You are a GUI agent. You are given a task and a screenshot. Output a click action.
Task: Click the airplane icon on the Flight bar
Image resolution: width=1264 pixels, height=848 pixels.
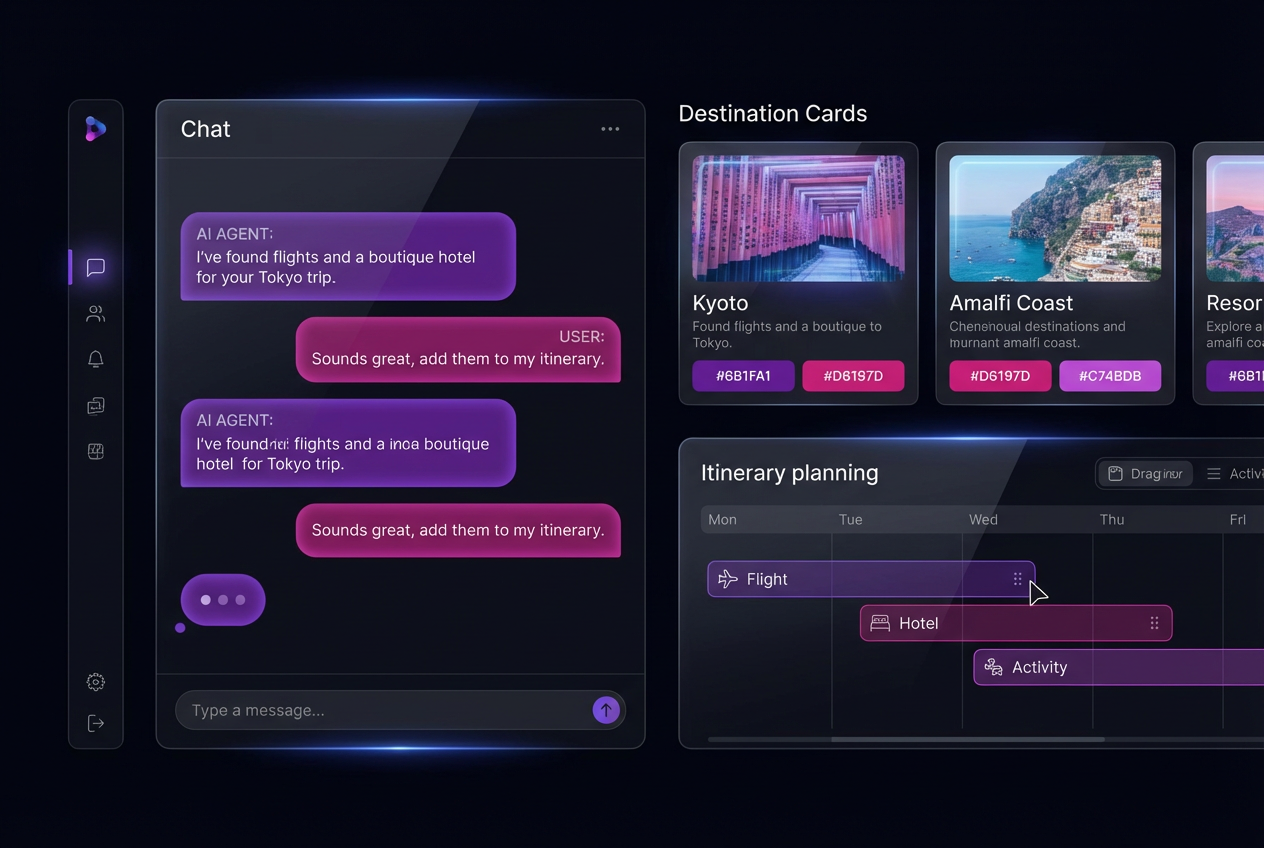click(728, 579)
